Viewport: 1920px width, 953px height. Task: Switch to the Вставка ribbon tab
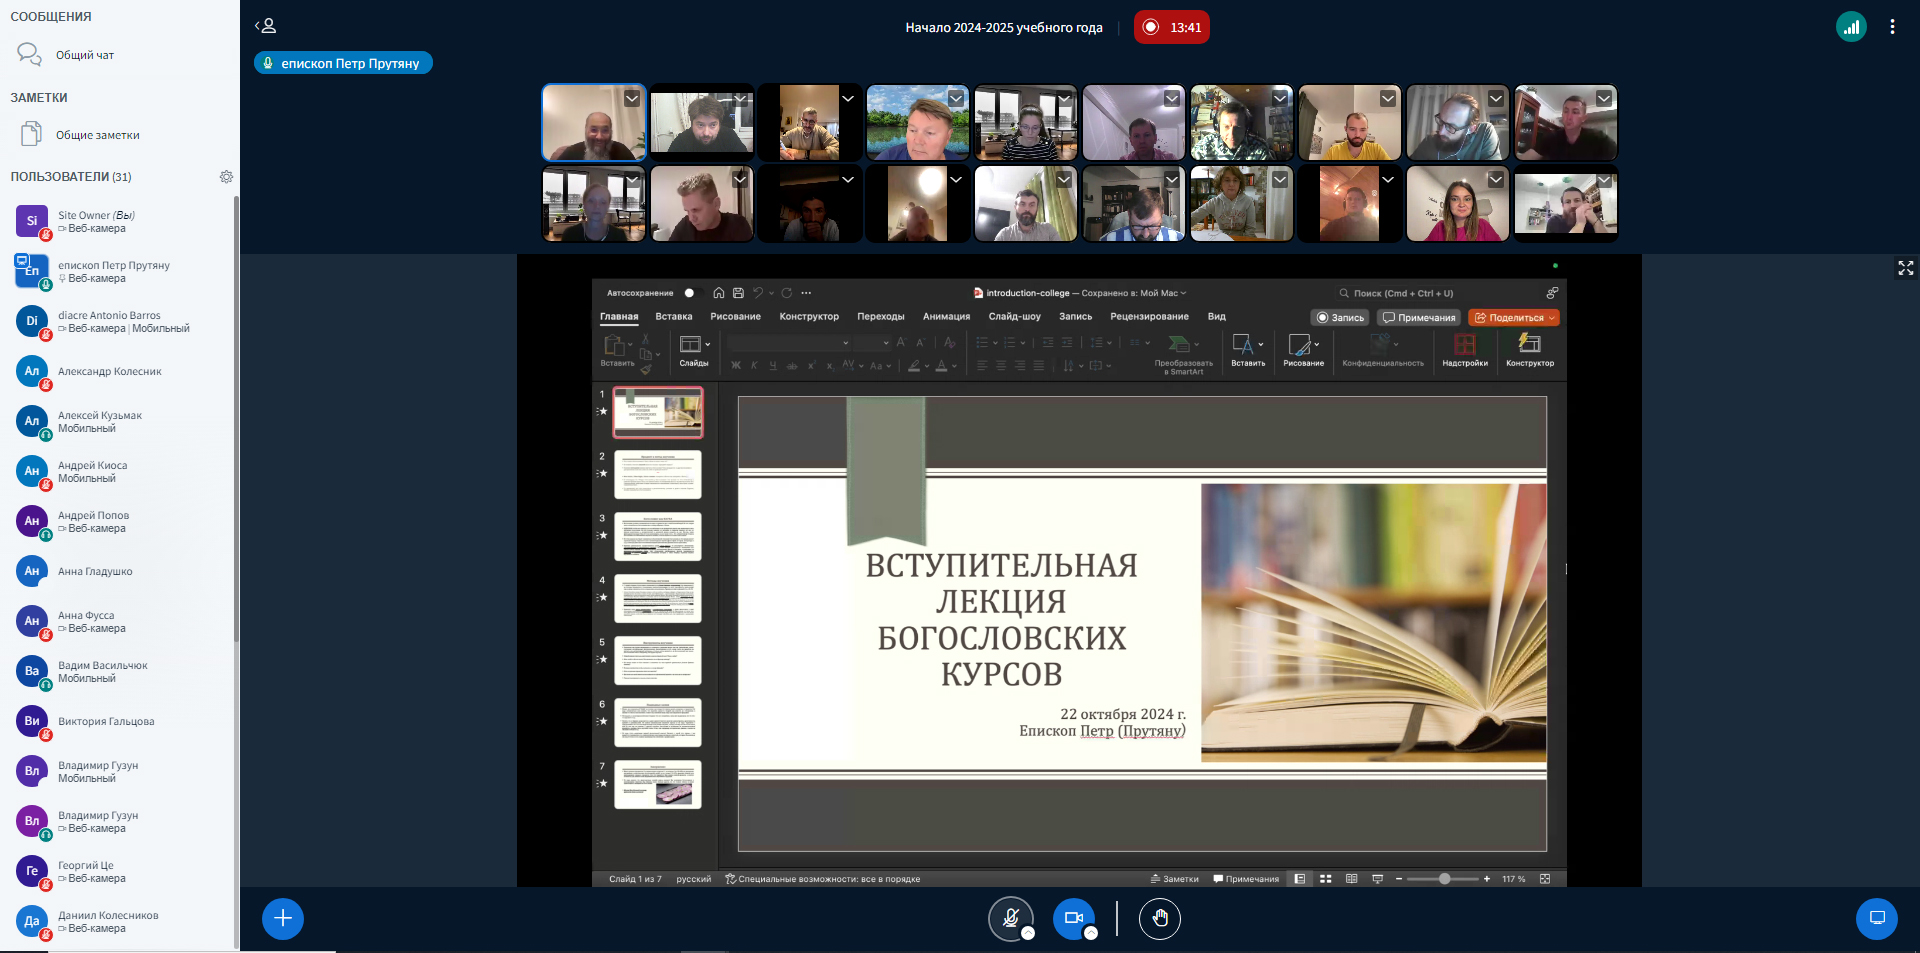pyautogui.click(x=673, y=317)
